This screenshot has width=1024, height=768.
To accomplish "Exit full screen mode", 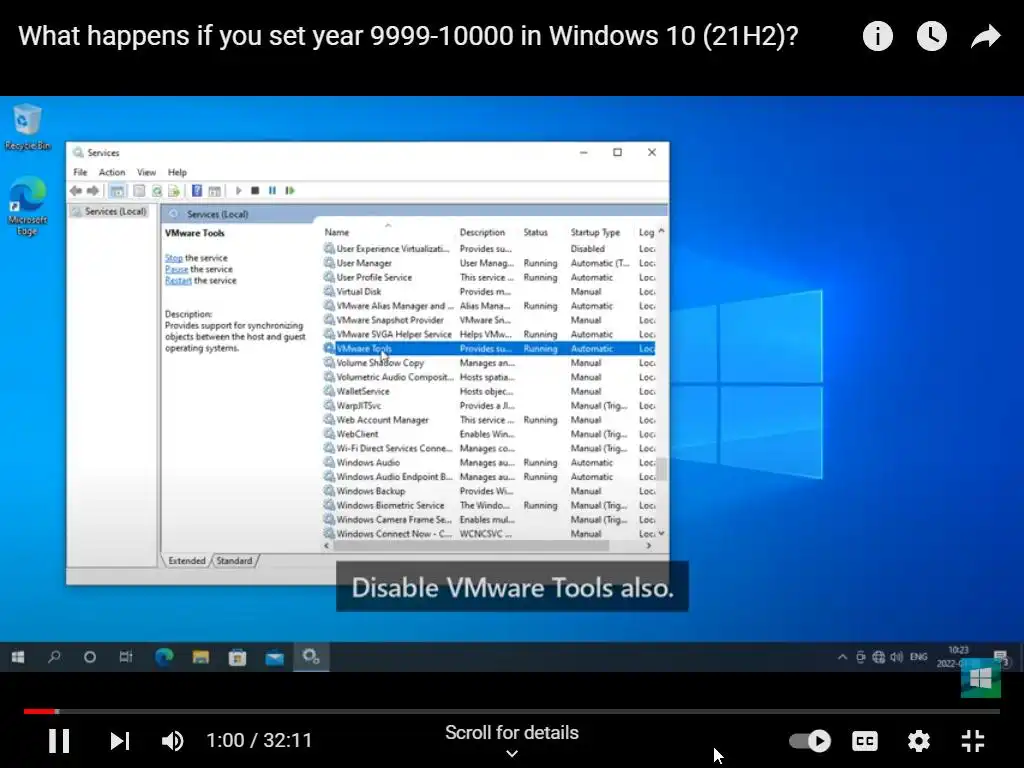I will point(972,741).
